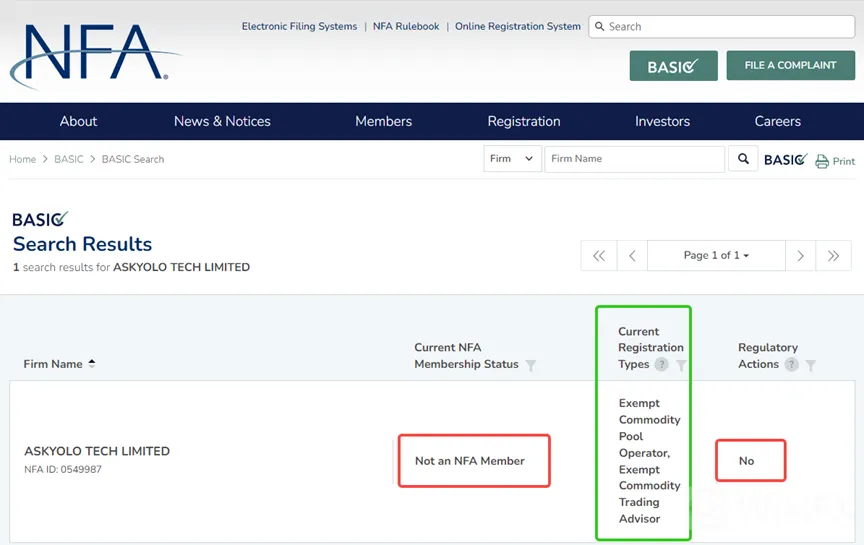The image size is (864, 545).
Task: Click Exempt Commodity Pool Operator text
Action: [649, 428]
